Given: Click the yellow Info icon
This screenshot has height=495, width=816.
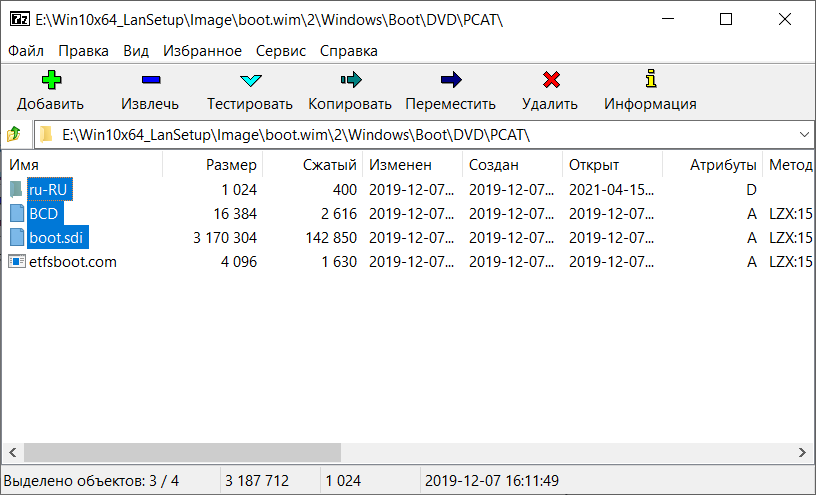Looking at the screenshot, I should point(651,79).
